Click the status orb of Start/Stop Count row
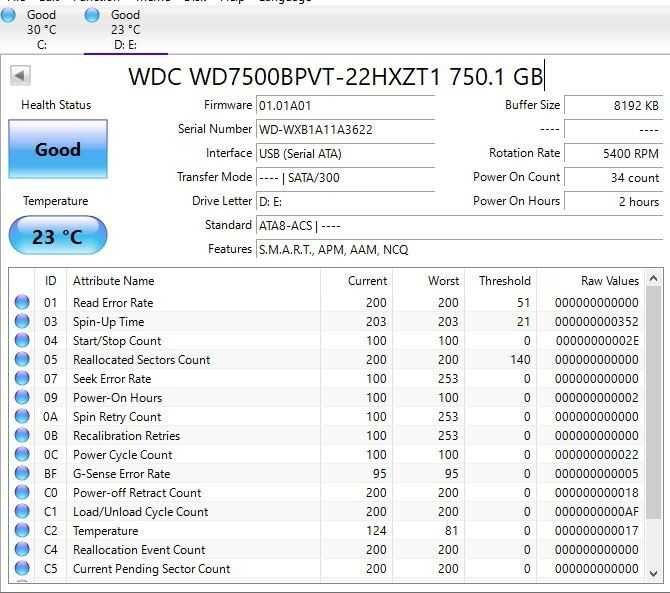 point(22,340)
